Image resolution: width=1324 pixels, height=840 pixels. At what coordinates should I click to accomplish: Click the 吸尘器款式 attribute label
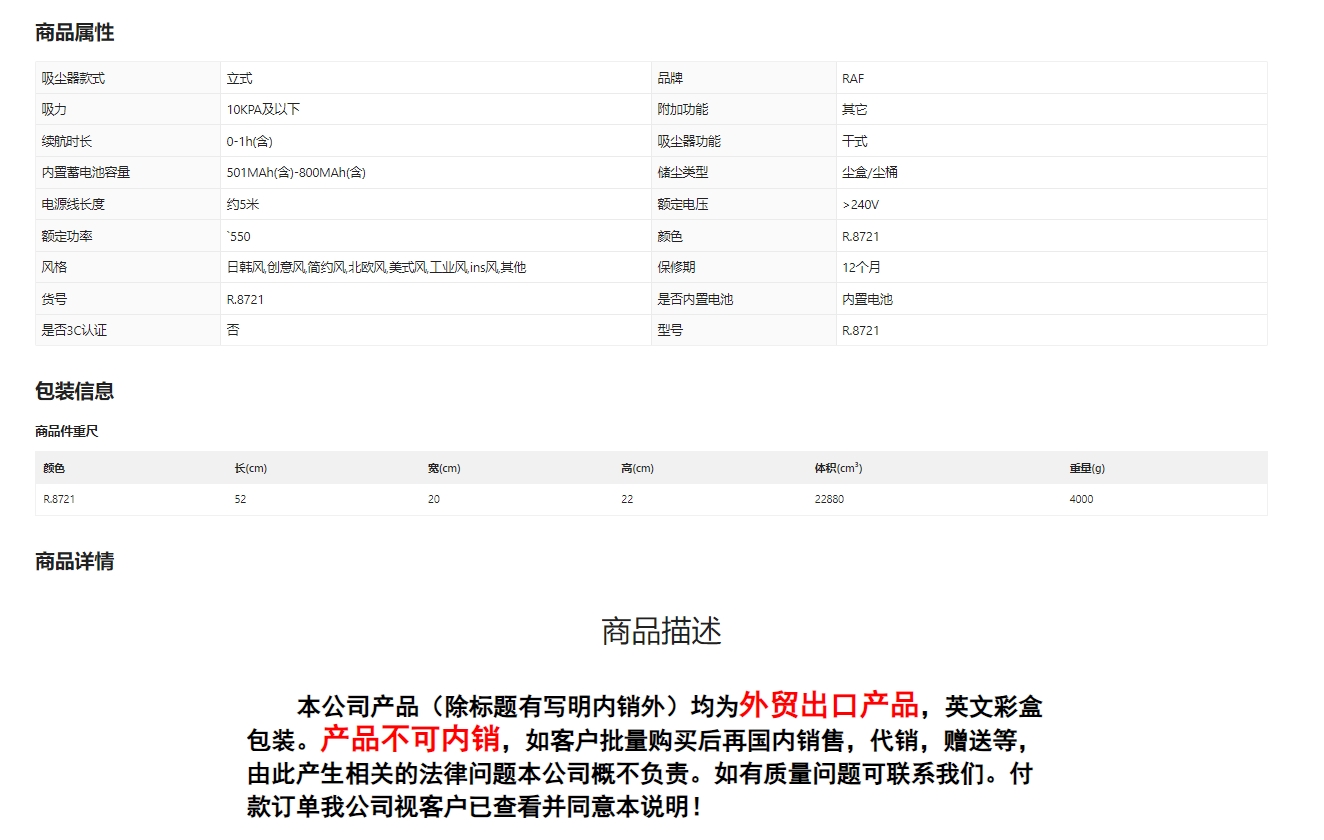(x=73, y=78)
